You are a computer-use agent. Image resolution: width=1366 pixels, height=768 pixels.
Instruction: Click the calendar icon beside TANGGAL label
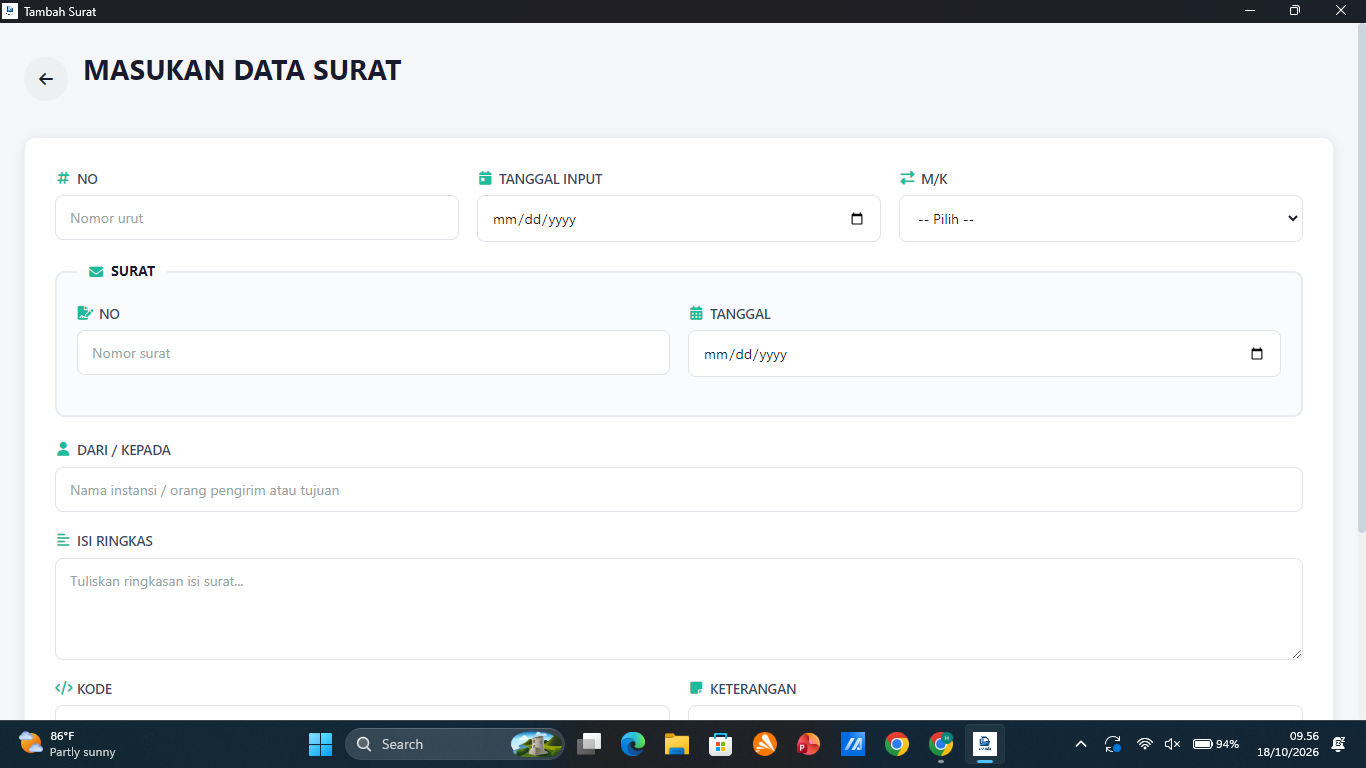pos(696,313)
